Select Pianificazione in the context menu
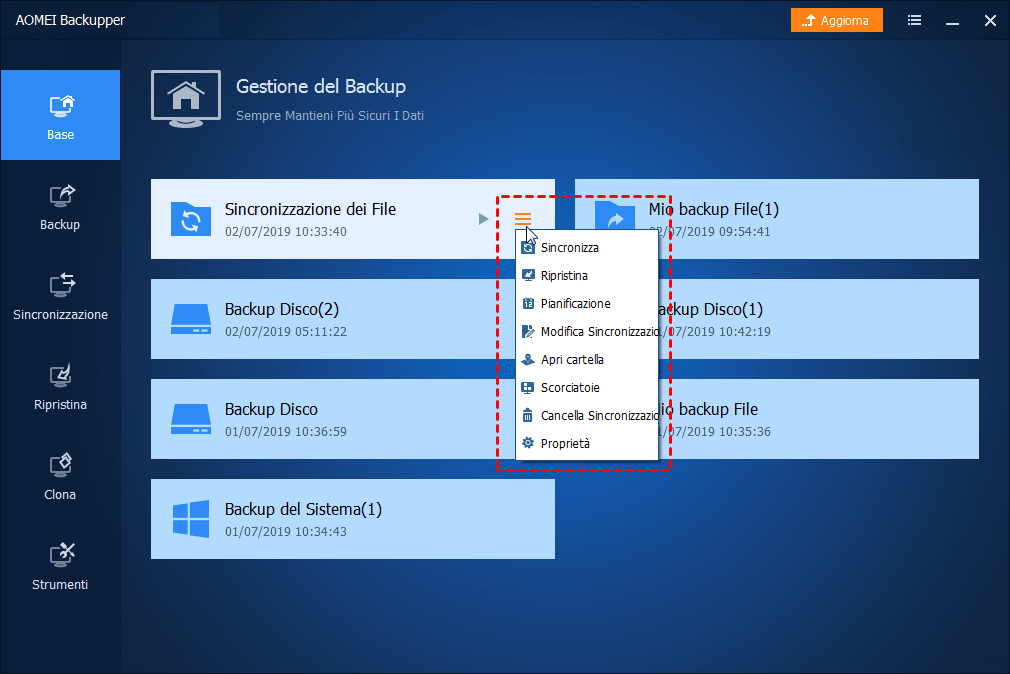Viewport: 1010px width, 674px height. coord(587,303)
